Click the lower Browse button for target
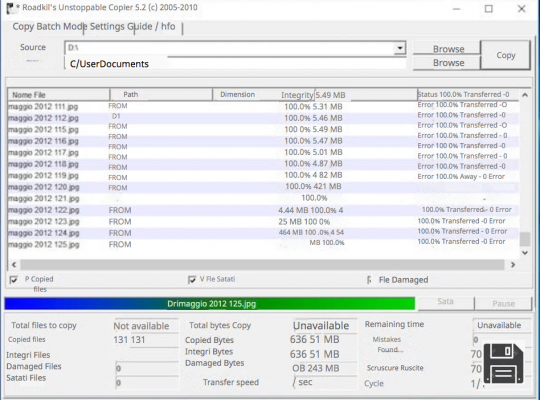Screen dimensions: 540x400 [x=447, y=63]
